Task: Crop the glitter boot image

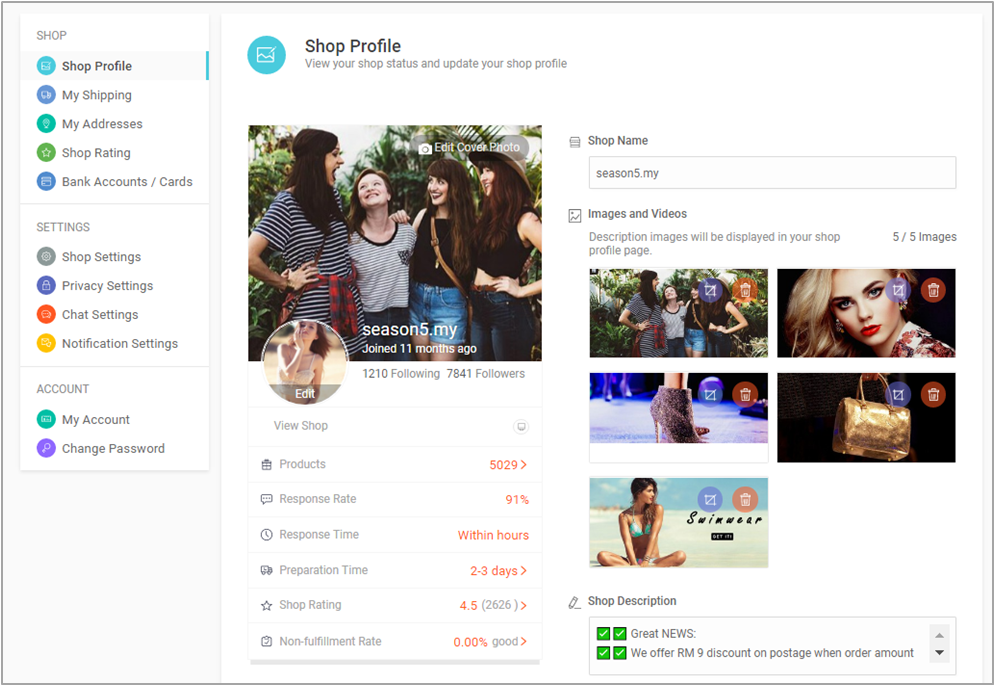Action: [x=710, y=395]
